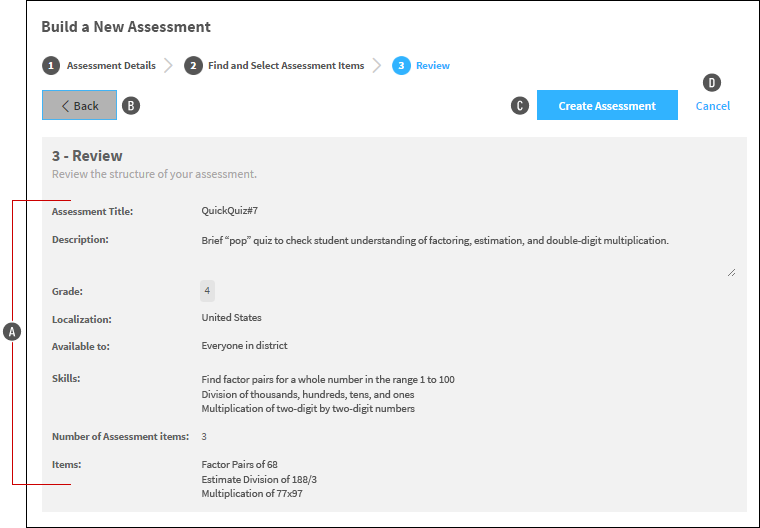The image size is (760, 528).
Task: Click the QuickQuiz#7 title text
Action: click(x=230, y=211)
